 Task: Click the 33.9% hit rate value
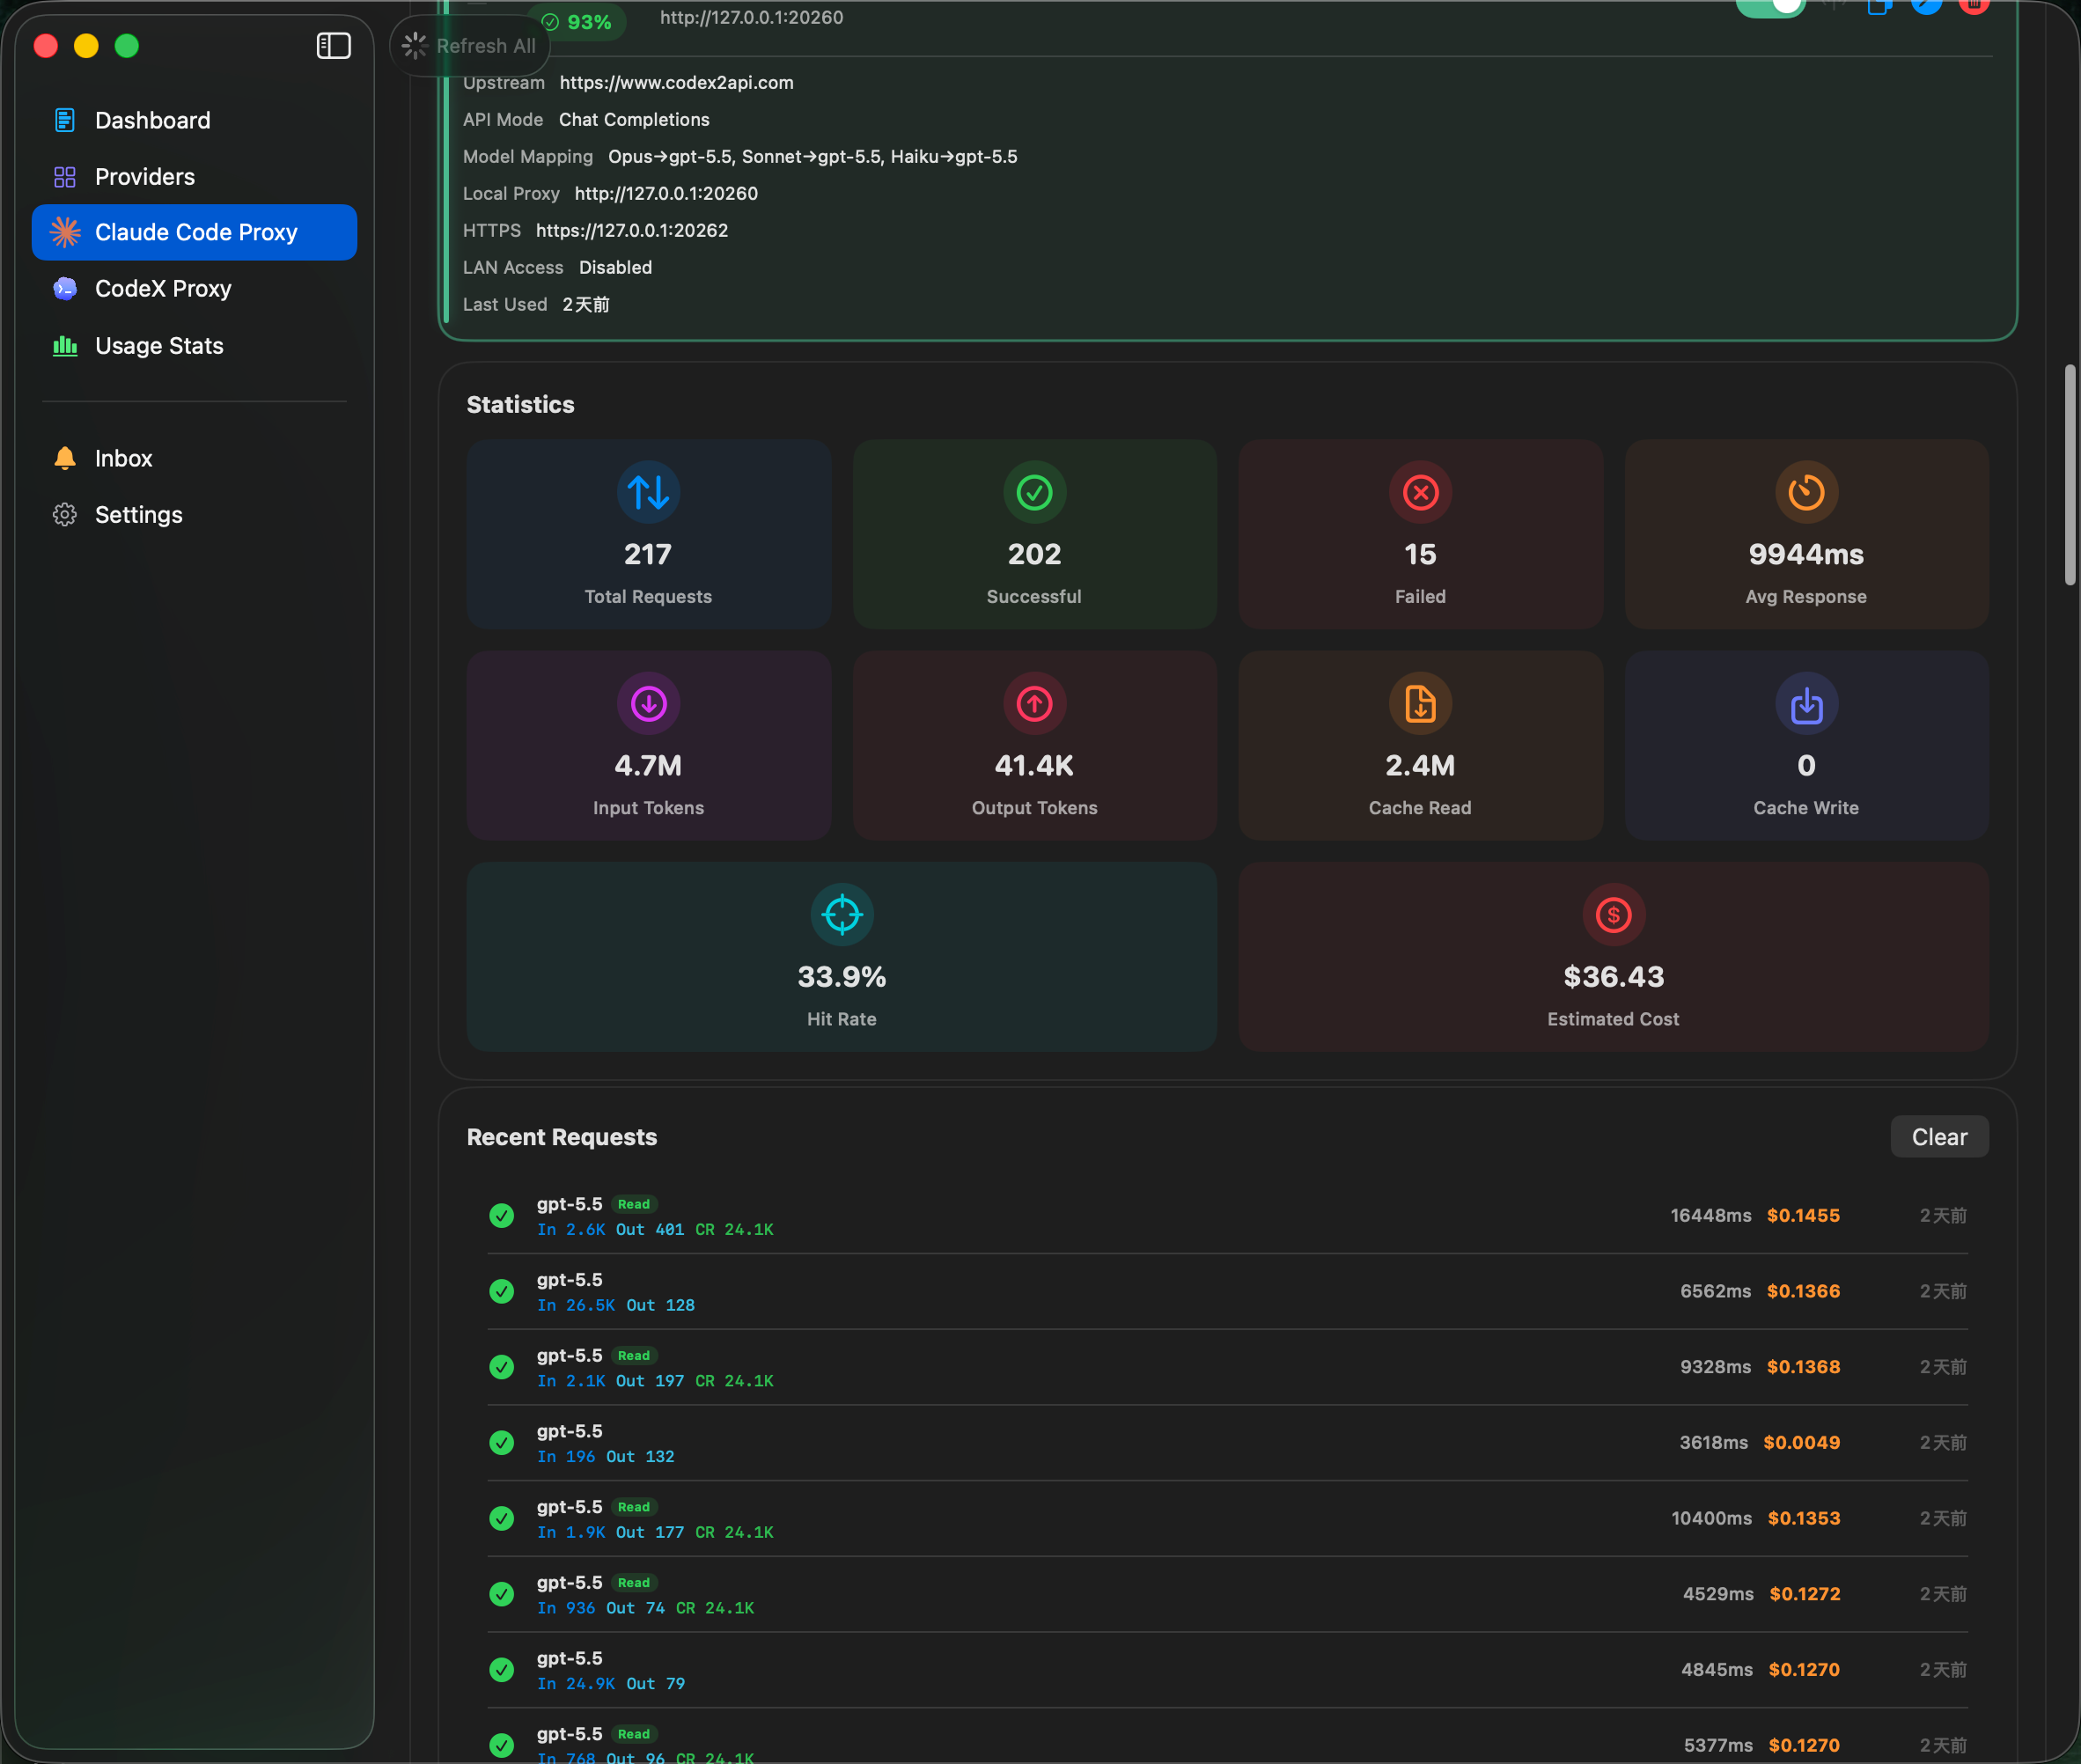[x=842, y=977]
